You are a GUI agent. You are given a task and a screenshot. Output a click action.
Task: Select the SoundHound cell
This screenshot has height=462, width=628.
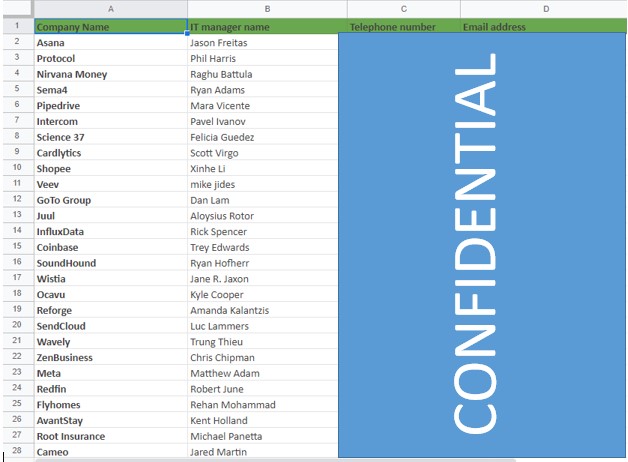point(111,263)
